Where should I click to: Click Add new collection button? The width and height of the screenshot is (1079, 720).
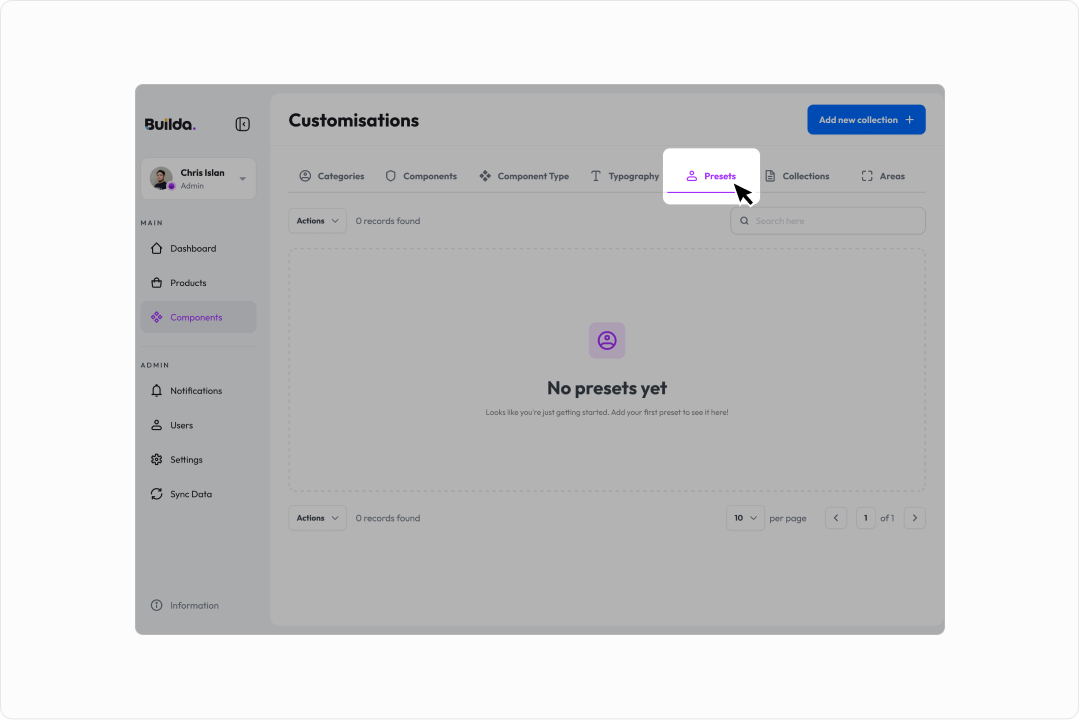coord(866,120)
